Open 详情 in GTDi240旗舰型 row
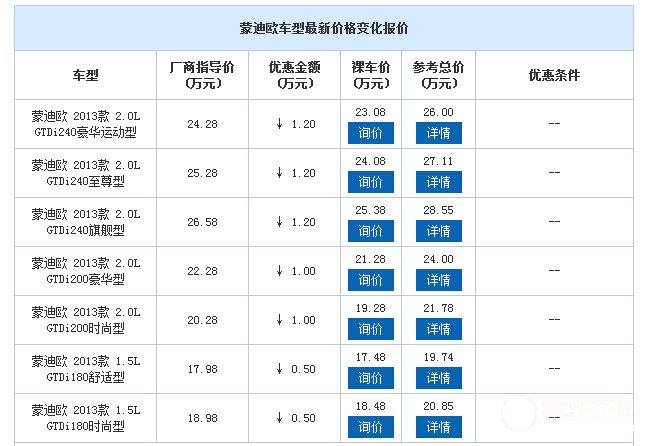 [x=438, y=231]
